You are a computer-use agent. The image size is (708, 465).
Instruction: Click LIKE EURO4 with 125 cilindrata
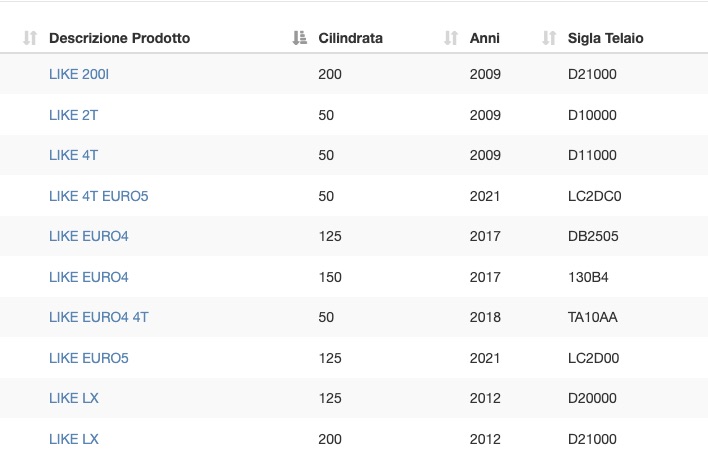(x=88, y=236)
